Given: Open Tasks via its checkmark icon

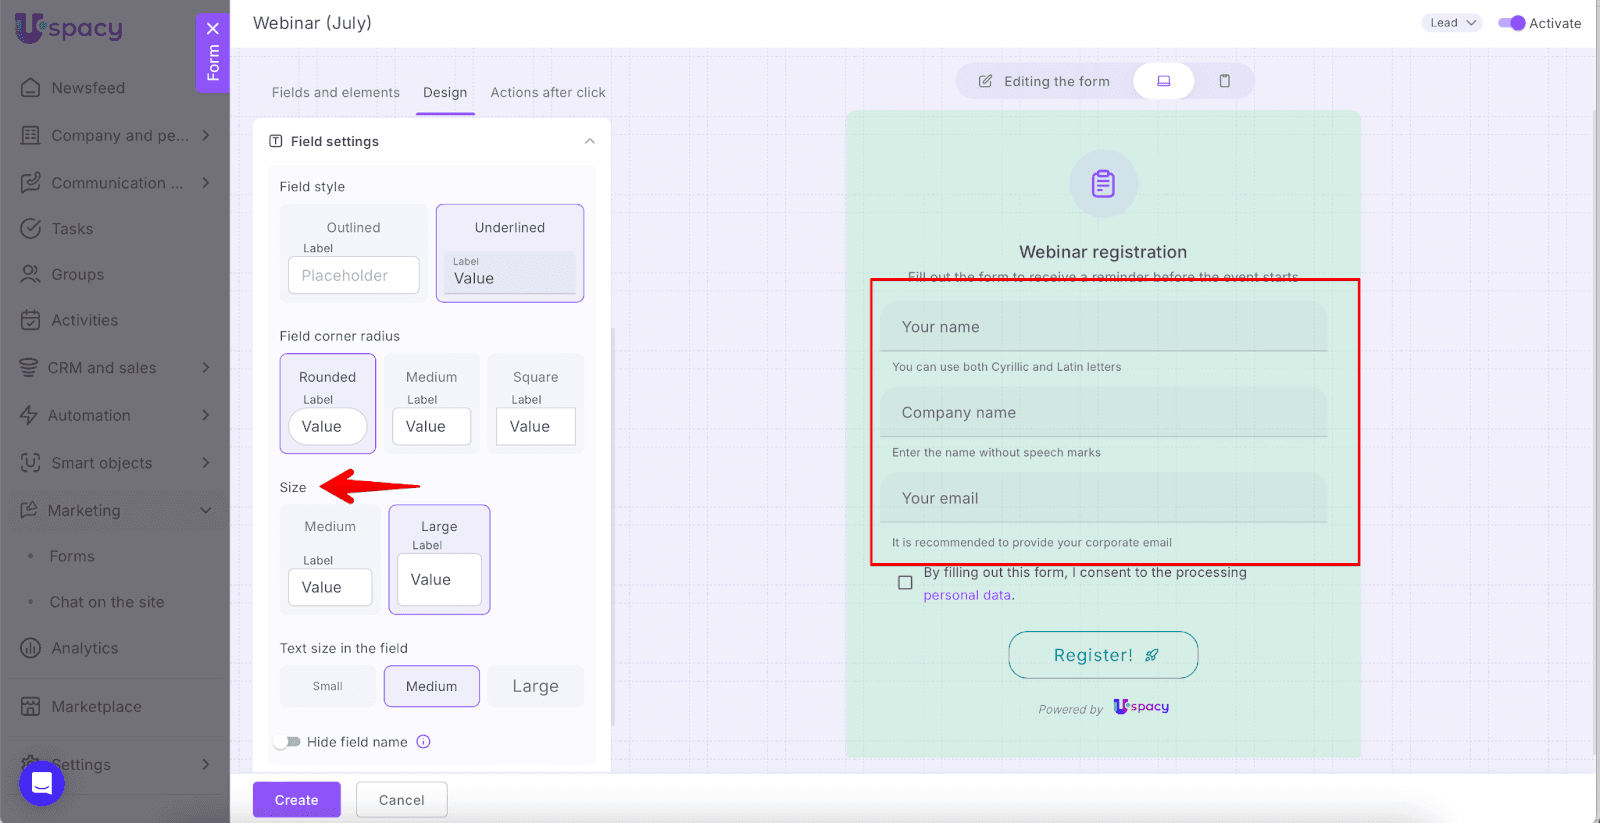Looking at the screenshot, I should pos(31,229).
